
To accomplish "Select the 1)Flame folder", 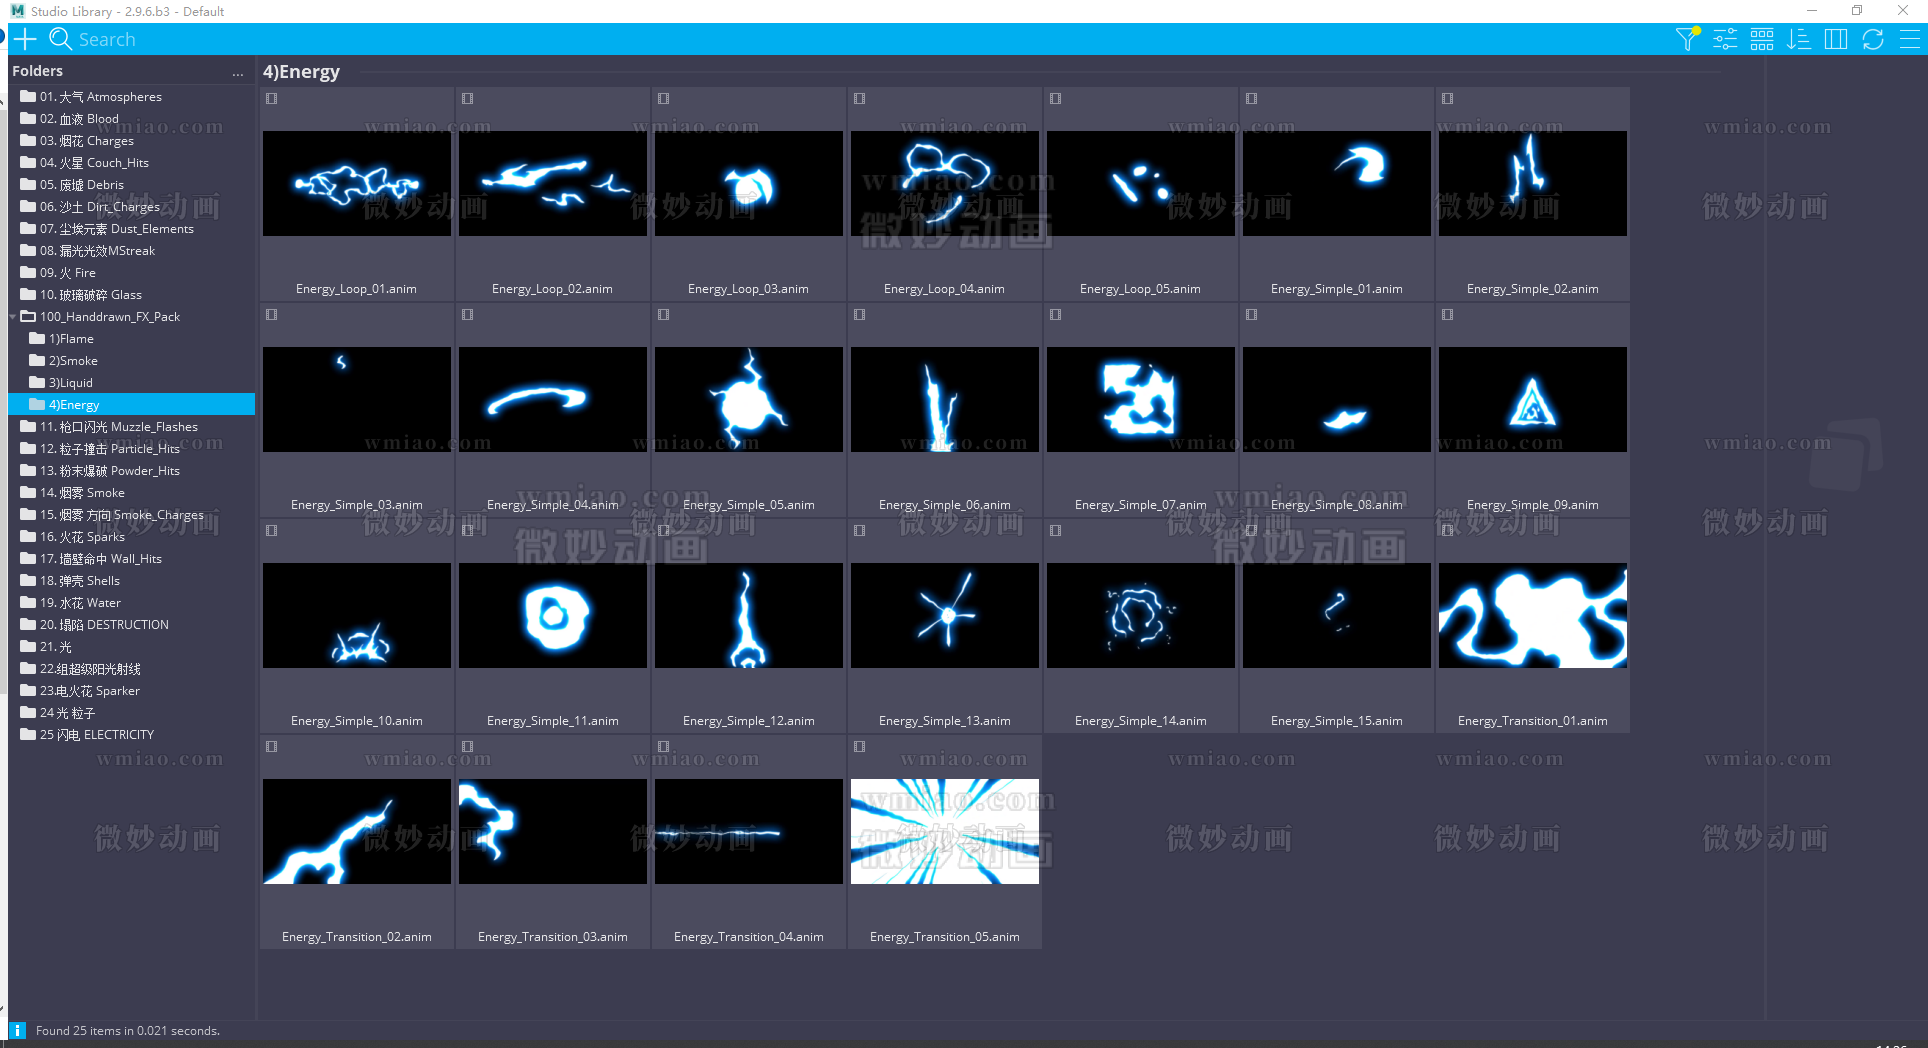I will pos(72,338).
